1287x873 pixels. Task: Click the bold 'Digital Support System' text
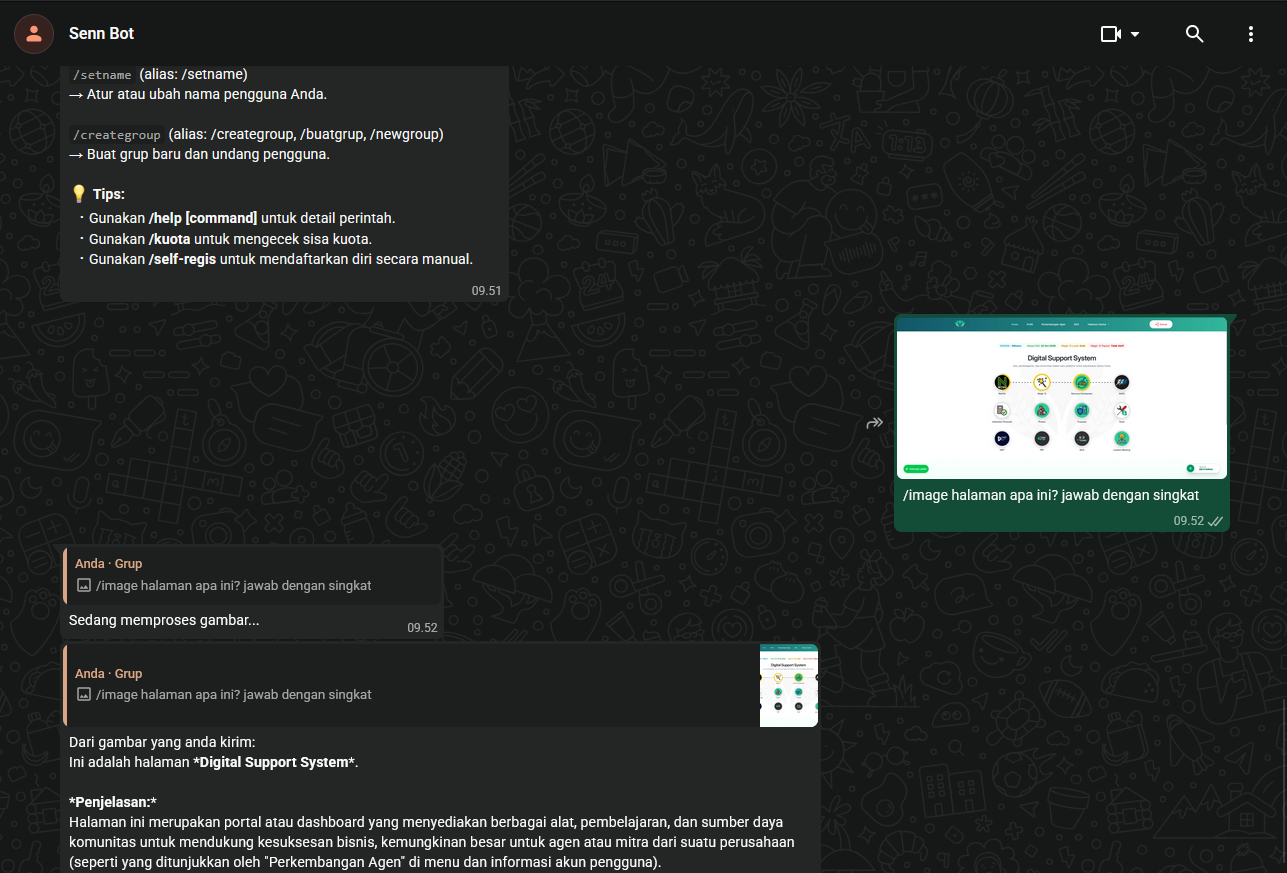[274, 762]
